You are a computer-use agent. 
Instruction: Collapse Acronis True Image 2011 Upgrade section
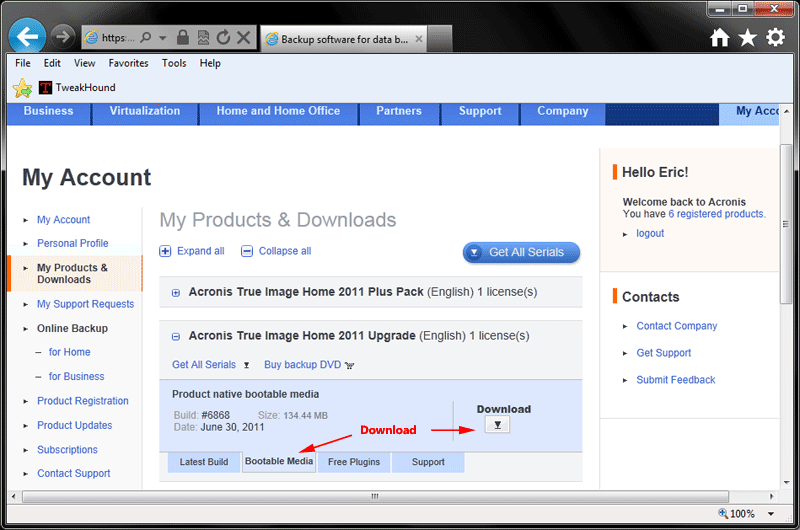(176, 337)
